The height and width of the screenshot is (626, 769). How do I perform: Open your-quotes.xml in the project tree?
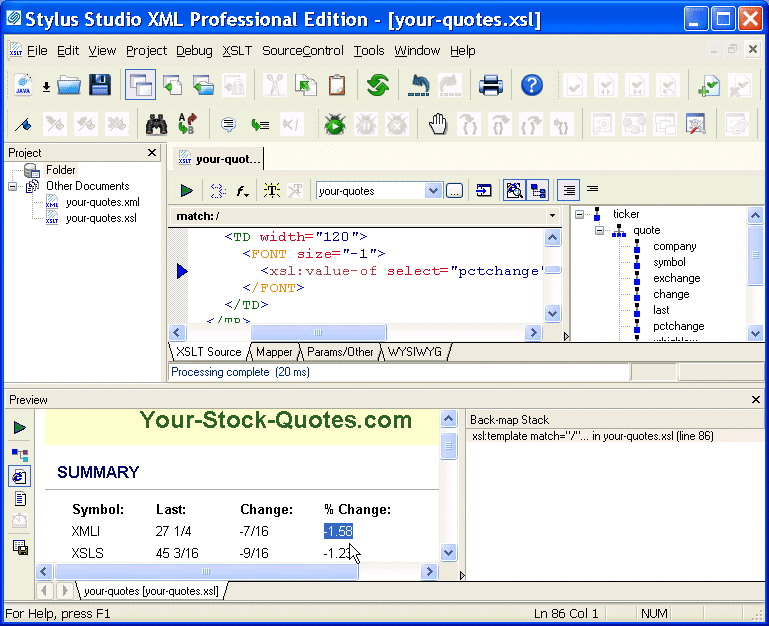click(102, 202)
